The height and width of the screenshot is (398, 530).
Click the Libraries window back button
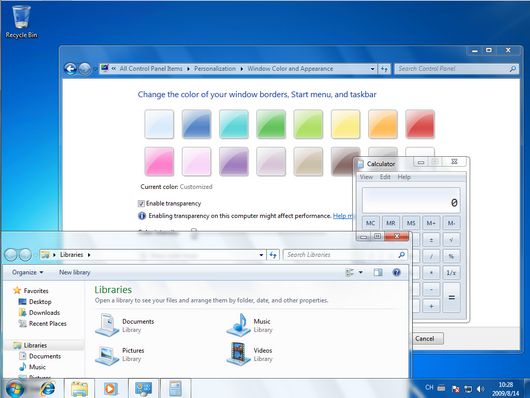(11, 255)
